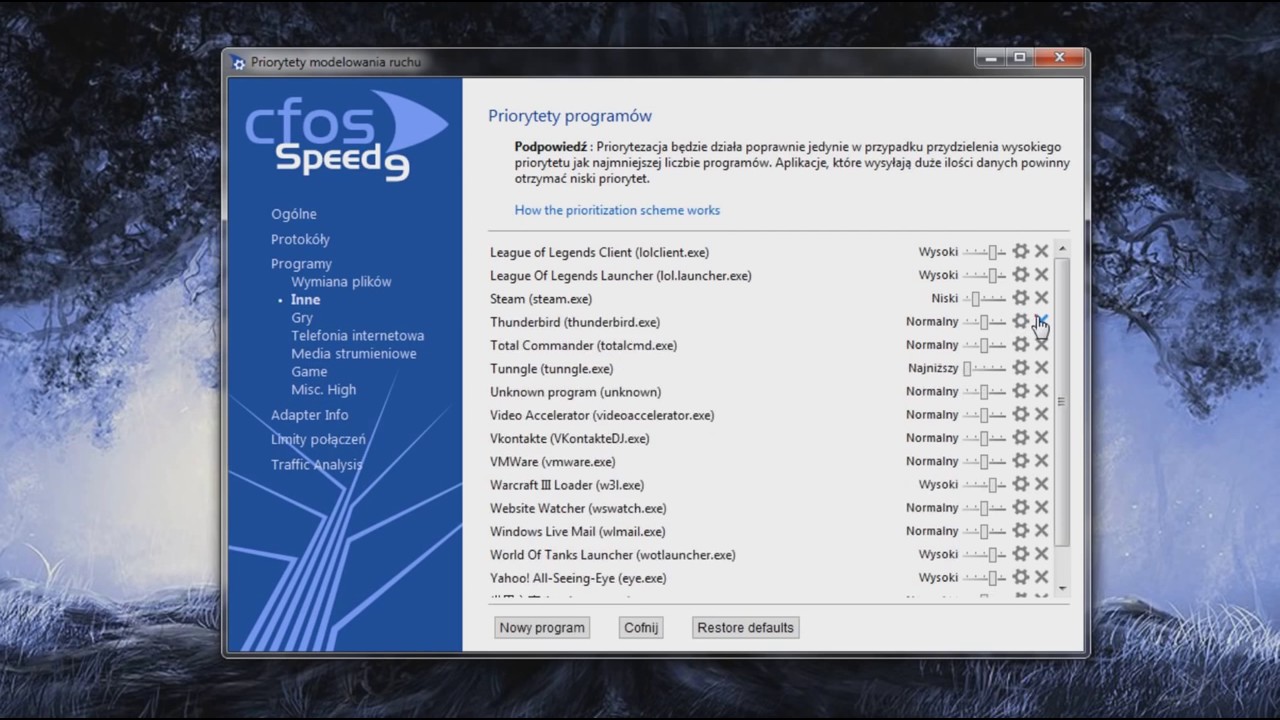
Task: Open gear settings for Video Accelerator
Action: (x=1021, y=414)
